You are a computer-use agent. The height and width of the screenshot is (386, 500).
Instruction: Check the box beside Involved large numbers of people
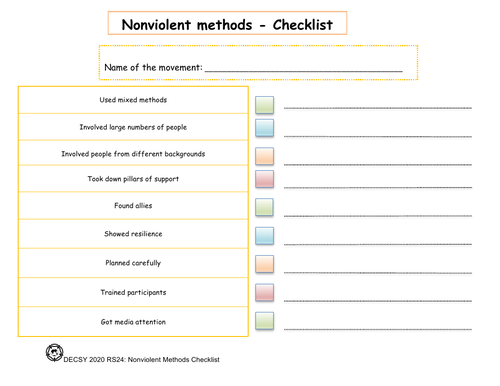(265, 128)
